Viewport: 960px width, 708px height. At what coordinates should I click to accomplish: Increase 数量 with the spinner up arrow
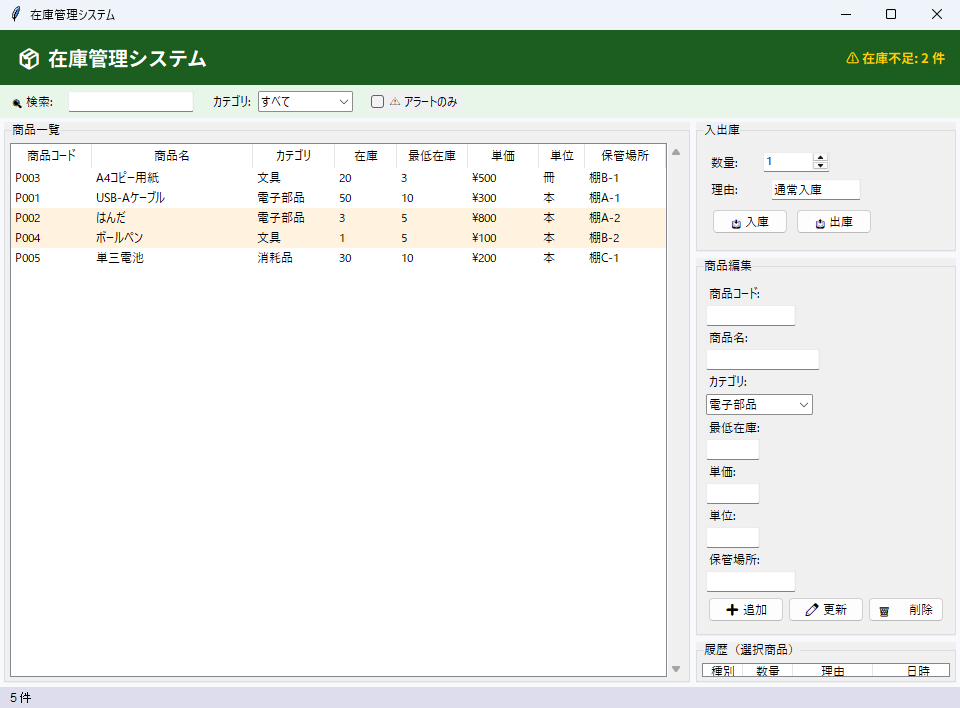point(820,157)
